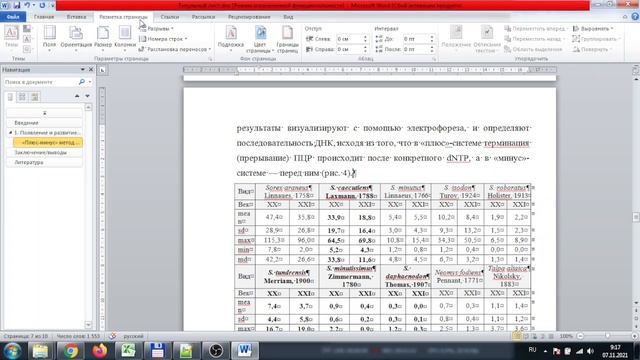This screenshot has width=640, height=360.
Task: Switch to the Рассылки tab
Action: (203, 17)
